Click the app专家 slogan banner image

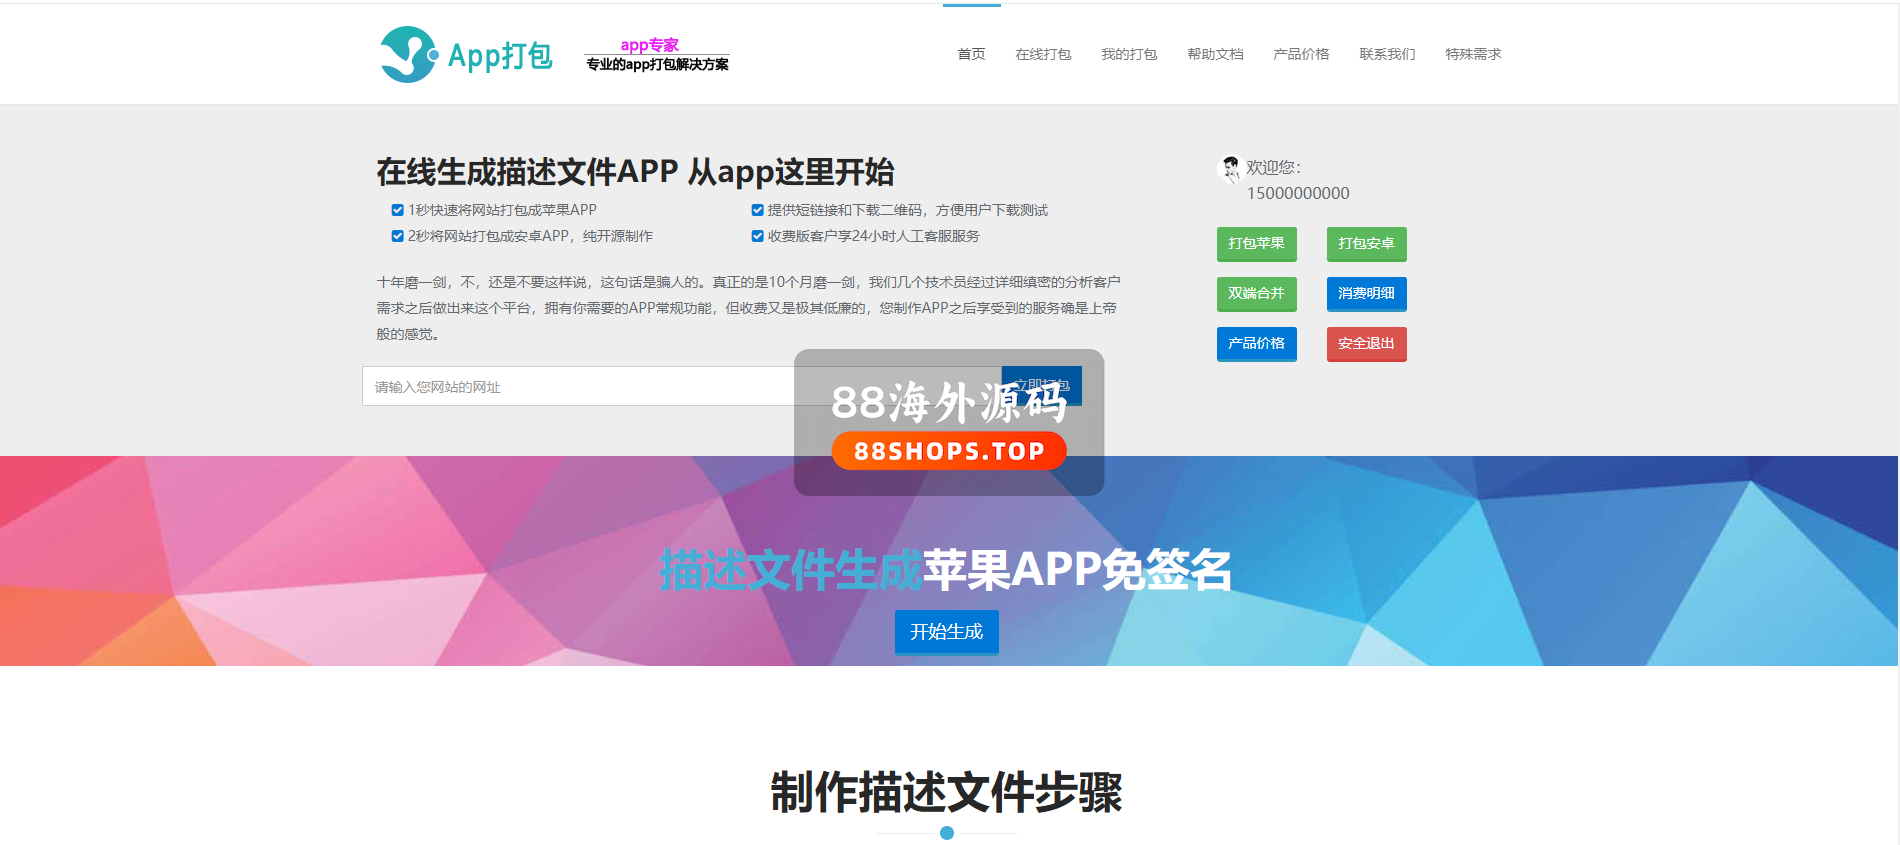pyautogui.click(x=657, y=55)
